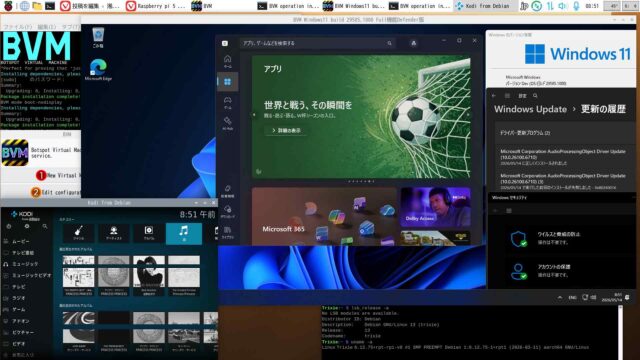640x360 pixels.
Task: Open Downloads in Microsoft Store sidebar
Action: 227,211
